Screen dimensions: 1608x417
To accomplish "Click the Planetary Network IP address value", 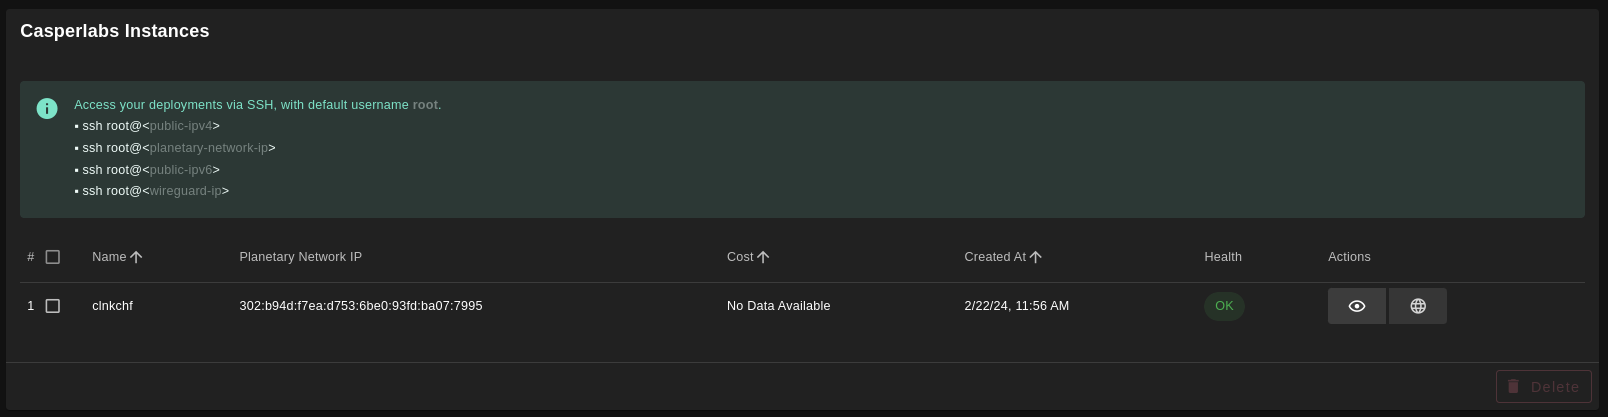I will click(x=360, y=306).
